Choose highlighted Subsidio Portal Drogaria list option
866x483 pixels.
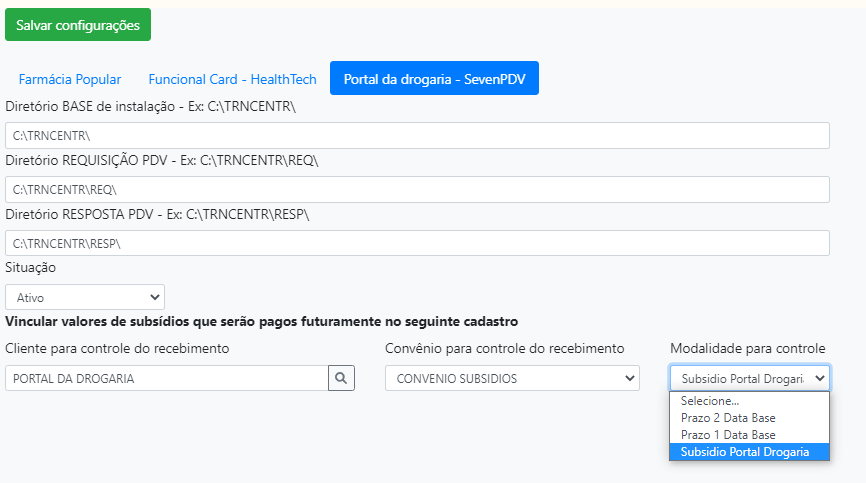click(741, 452)
